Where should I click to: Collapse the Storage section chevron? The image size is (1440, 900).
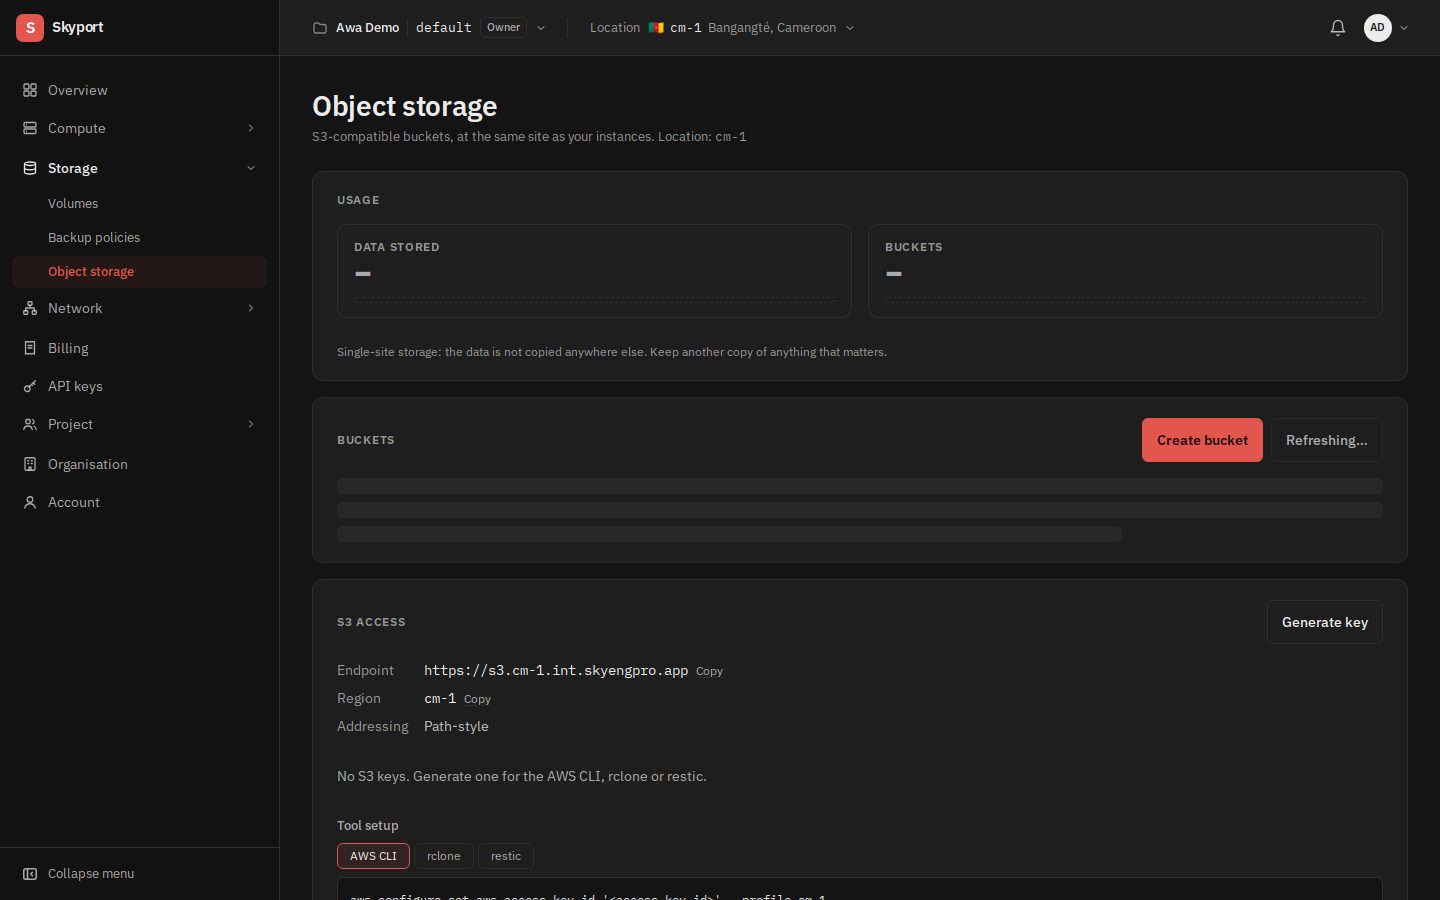point(251,168)
